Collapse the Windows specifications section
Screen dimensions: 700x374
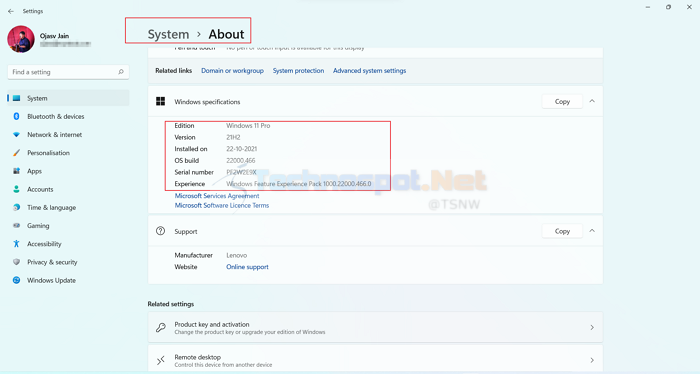592,101
